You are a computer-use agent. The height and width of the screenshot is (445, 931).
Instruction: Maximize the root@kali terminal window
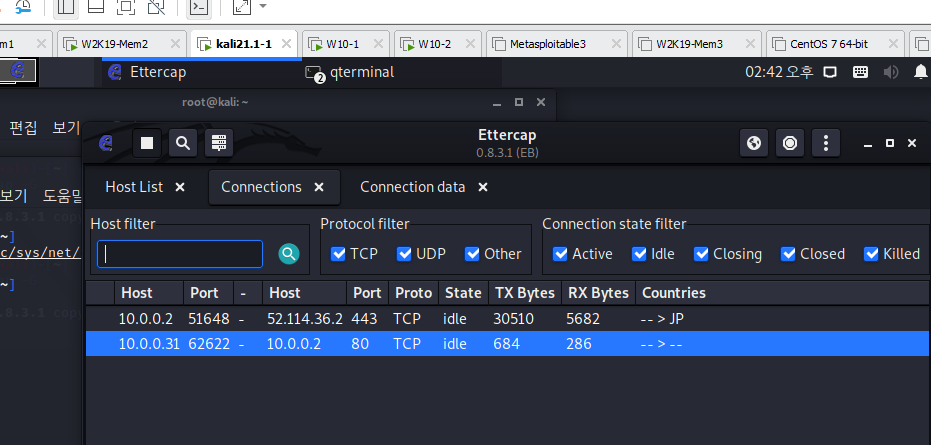pyautogui.click(x=518, y=102)
